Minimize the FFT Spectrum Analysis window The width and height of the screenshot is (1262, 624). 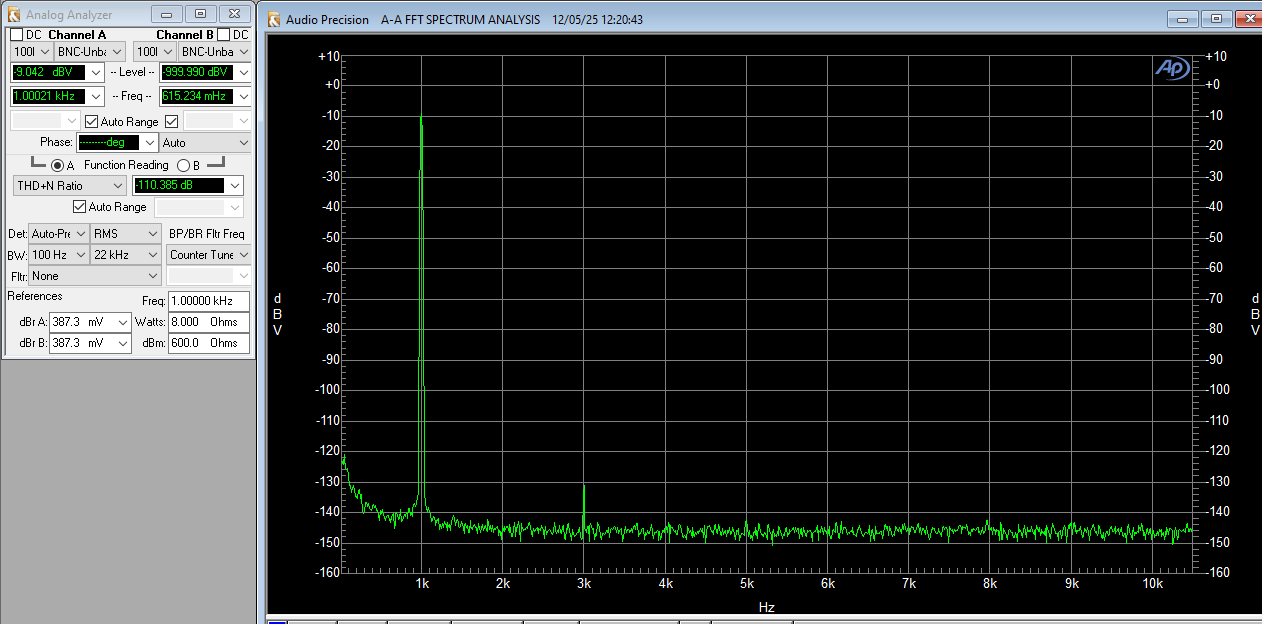[1184, 19]
